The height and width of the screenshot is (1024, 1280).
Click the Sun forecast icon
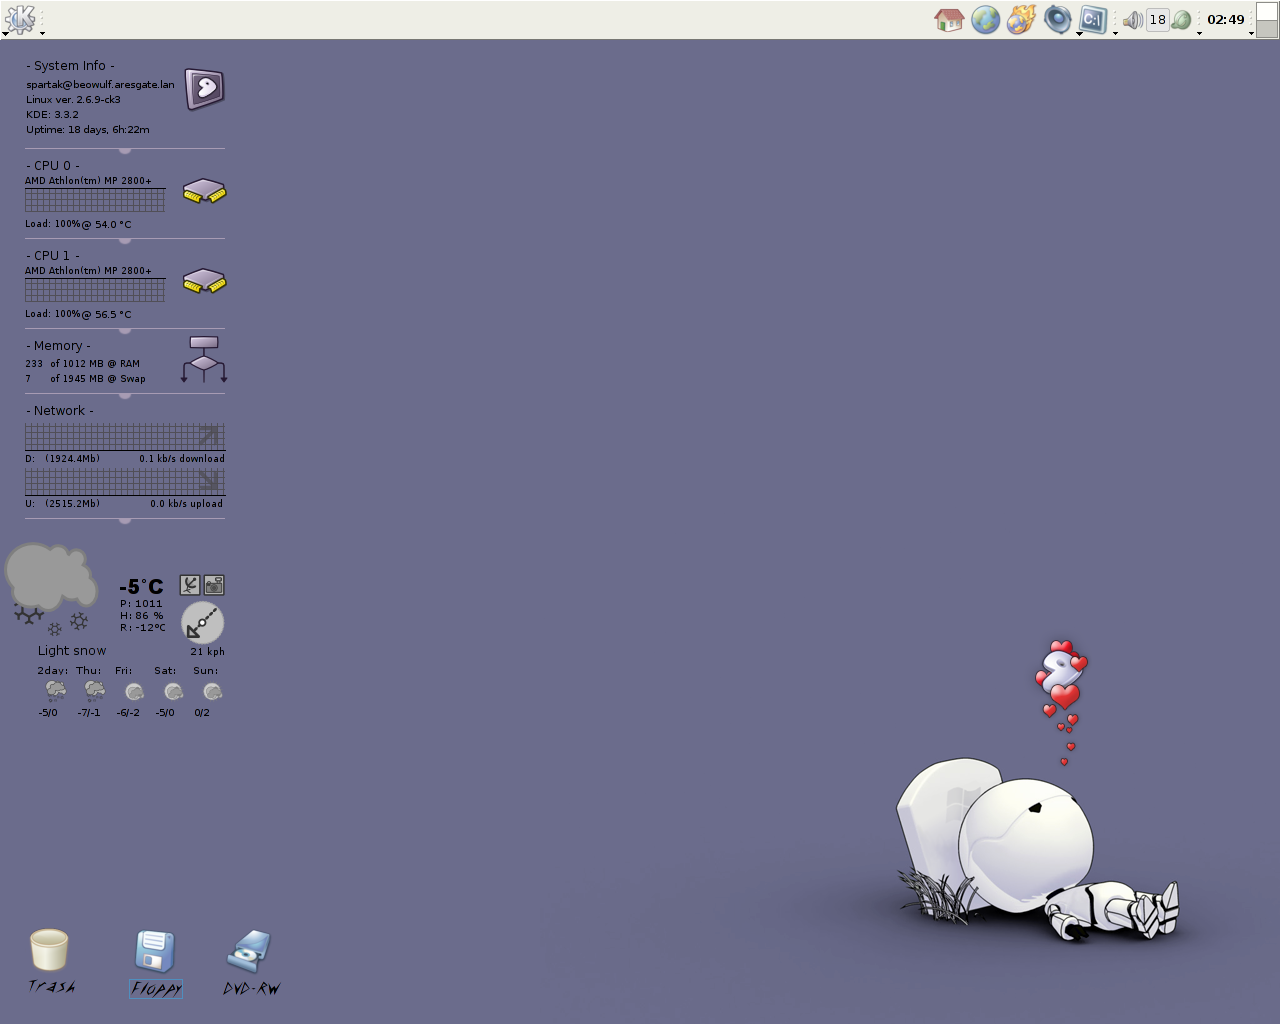212,691
